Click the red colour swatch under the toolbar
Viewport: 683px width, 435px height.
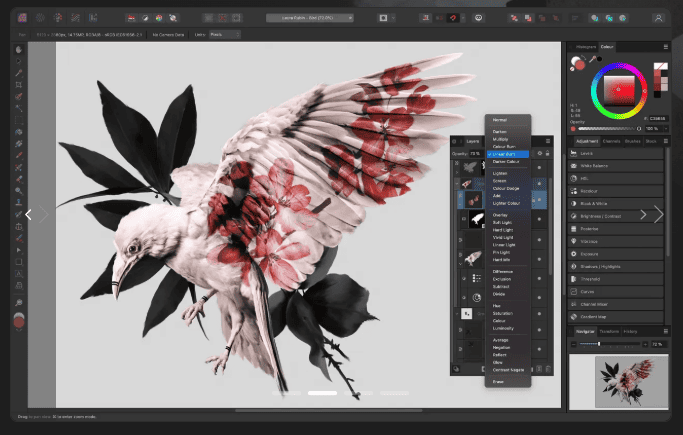pyautogui.click(x=19, y=322)
